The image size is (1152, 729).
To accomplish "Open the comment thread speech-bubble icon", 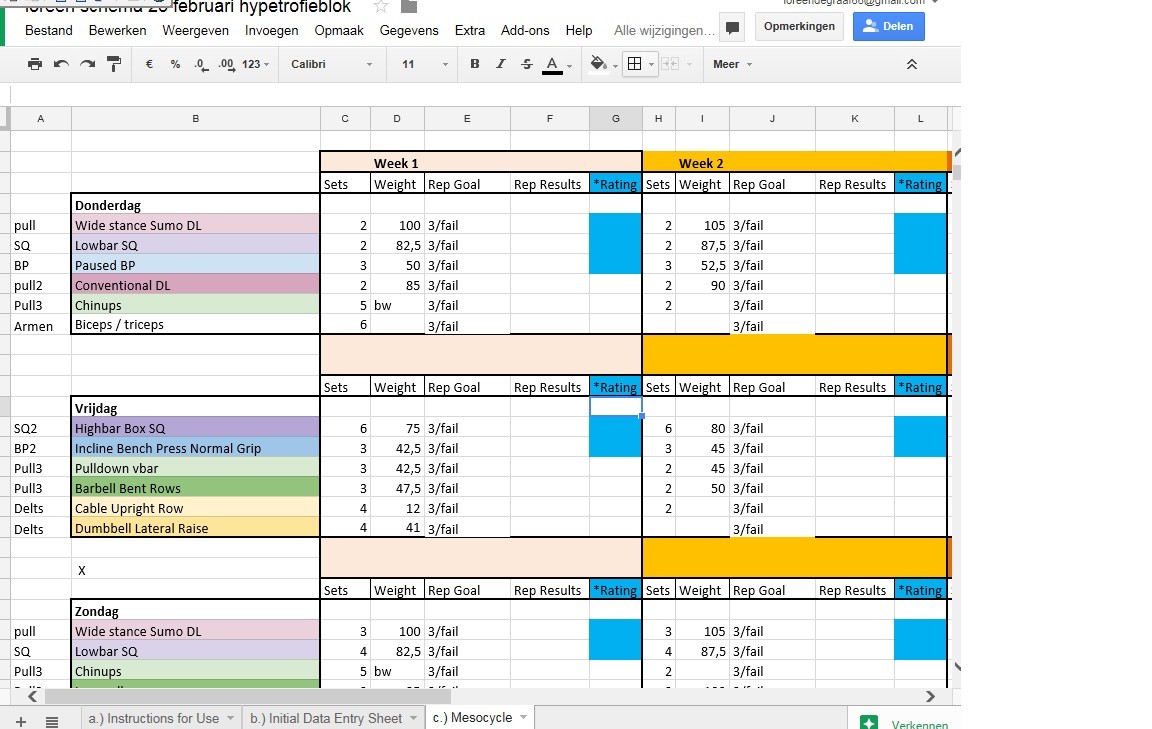I will coord(732,27).
